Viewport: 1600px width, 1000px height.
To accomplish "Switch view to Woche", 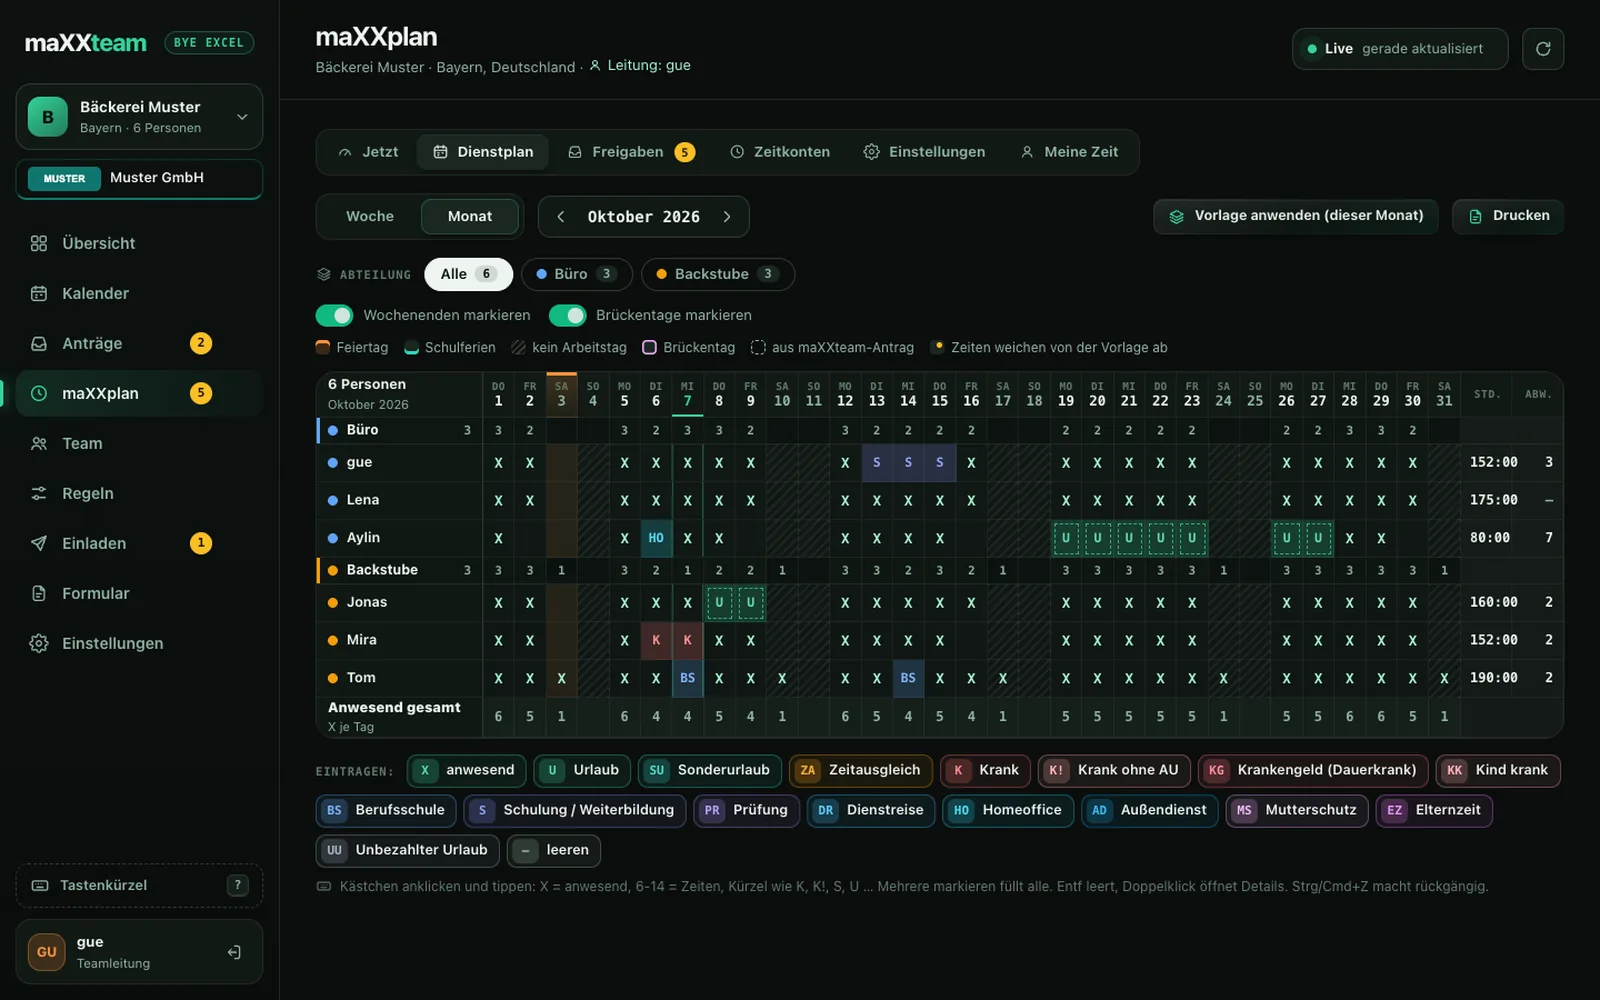I will [370, 216].
